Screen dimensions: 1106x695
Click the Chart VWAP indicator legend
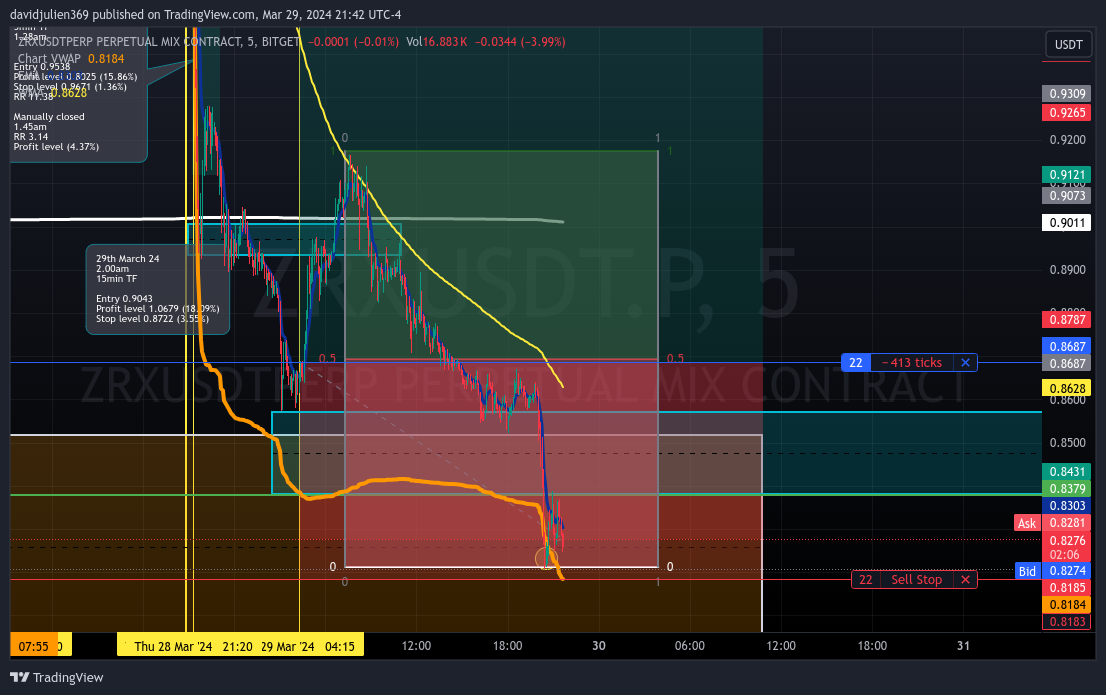click(x=71, y=59)
